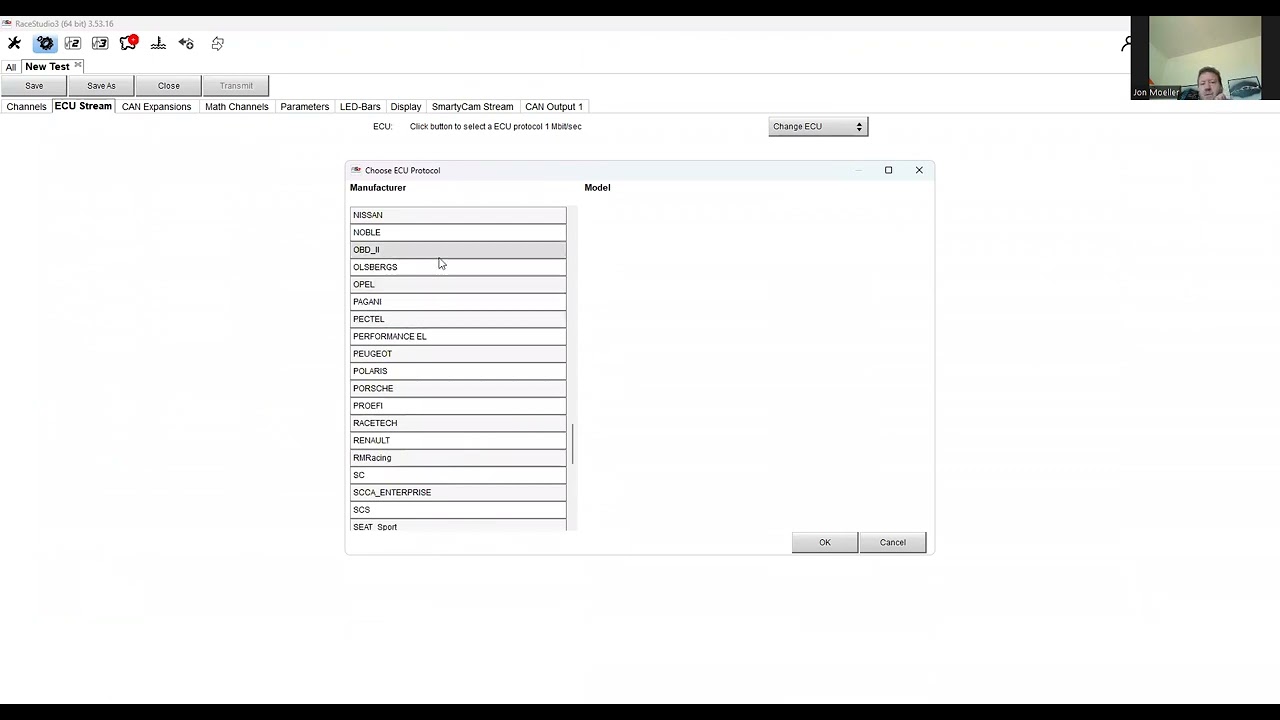Click the Transmit button

(x=236, y=86)
